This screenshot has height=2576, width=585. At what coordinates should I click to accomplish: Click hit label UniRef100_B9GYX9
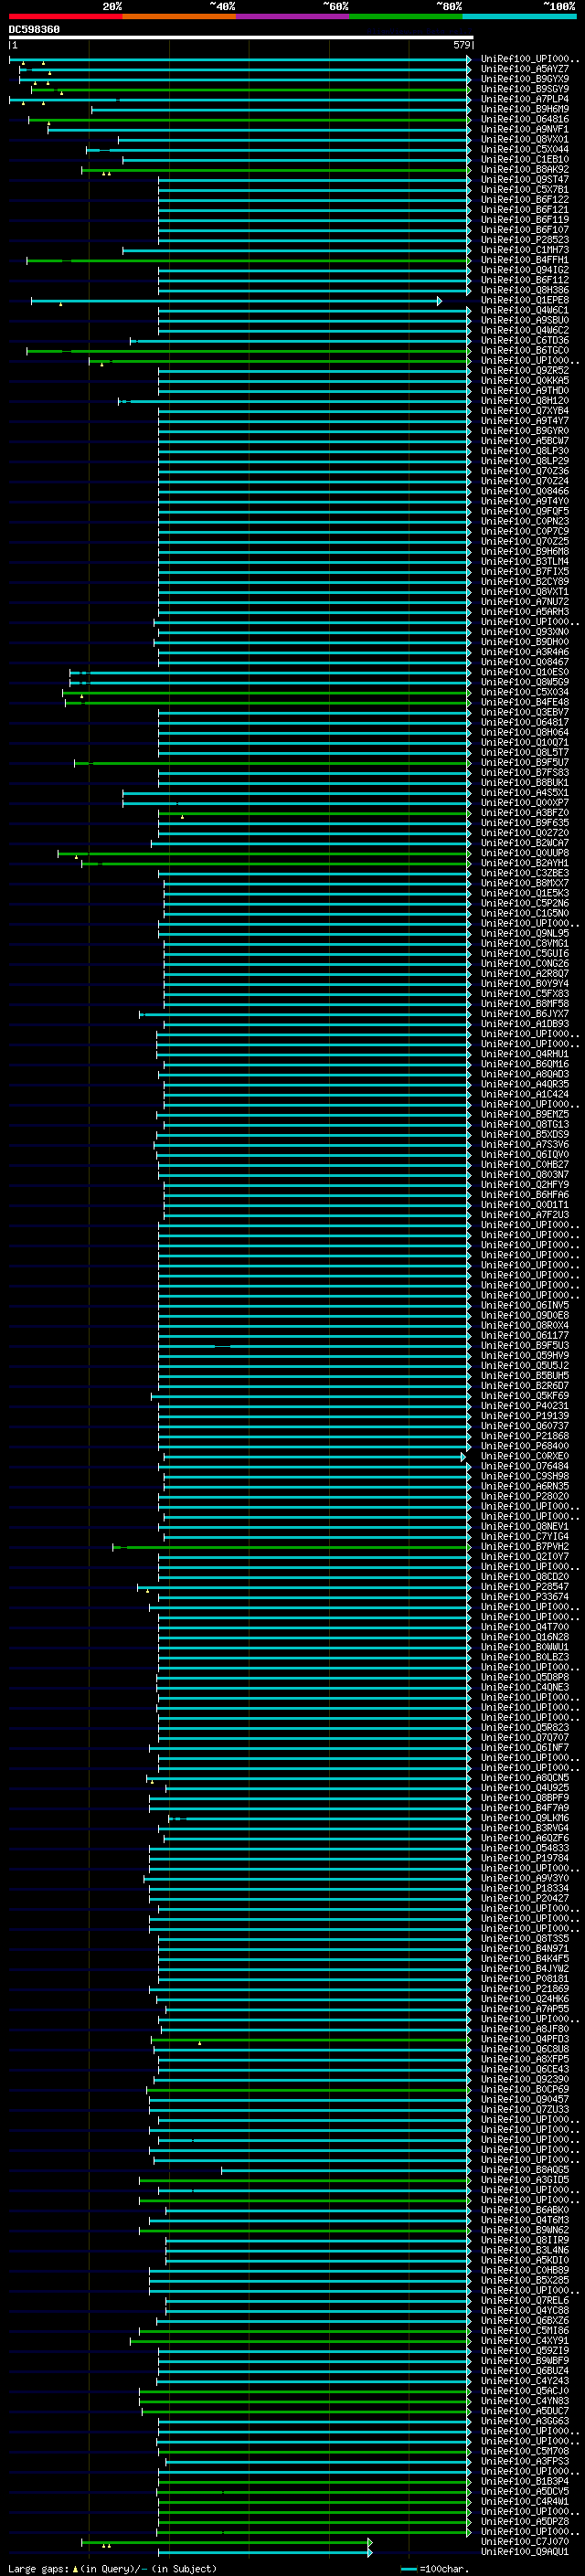point(524,79)
